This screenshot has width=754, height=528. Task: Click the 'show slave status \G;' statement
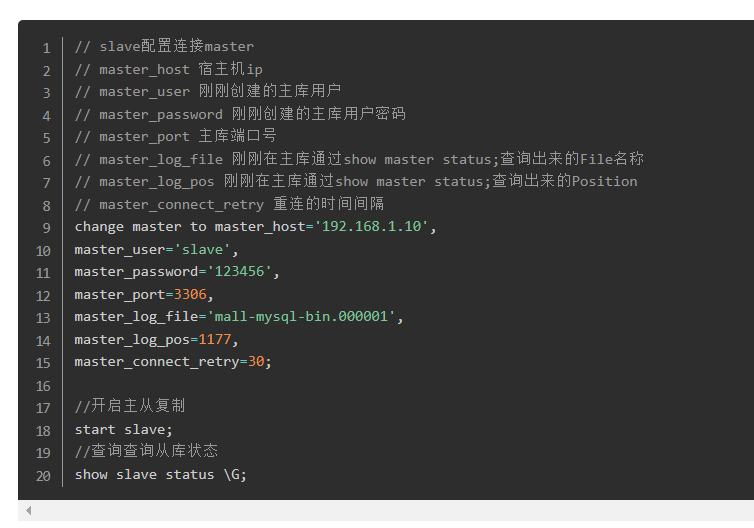pos(160,475)
